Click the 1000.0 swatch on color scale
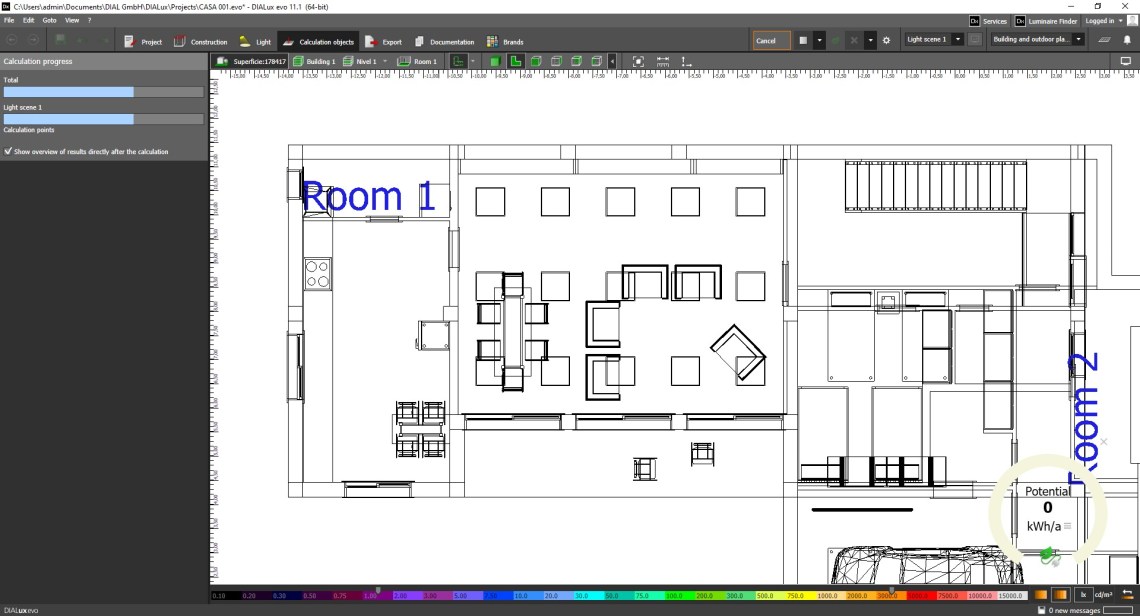 [x=827, y=595]
